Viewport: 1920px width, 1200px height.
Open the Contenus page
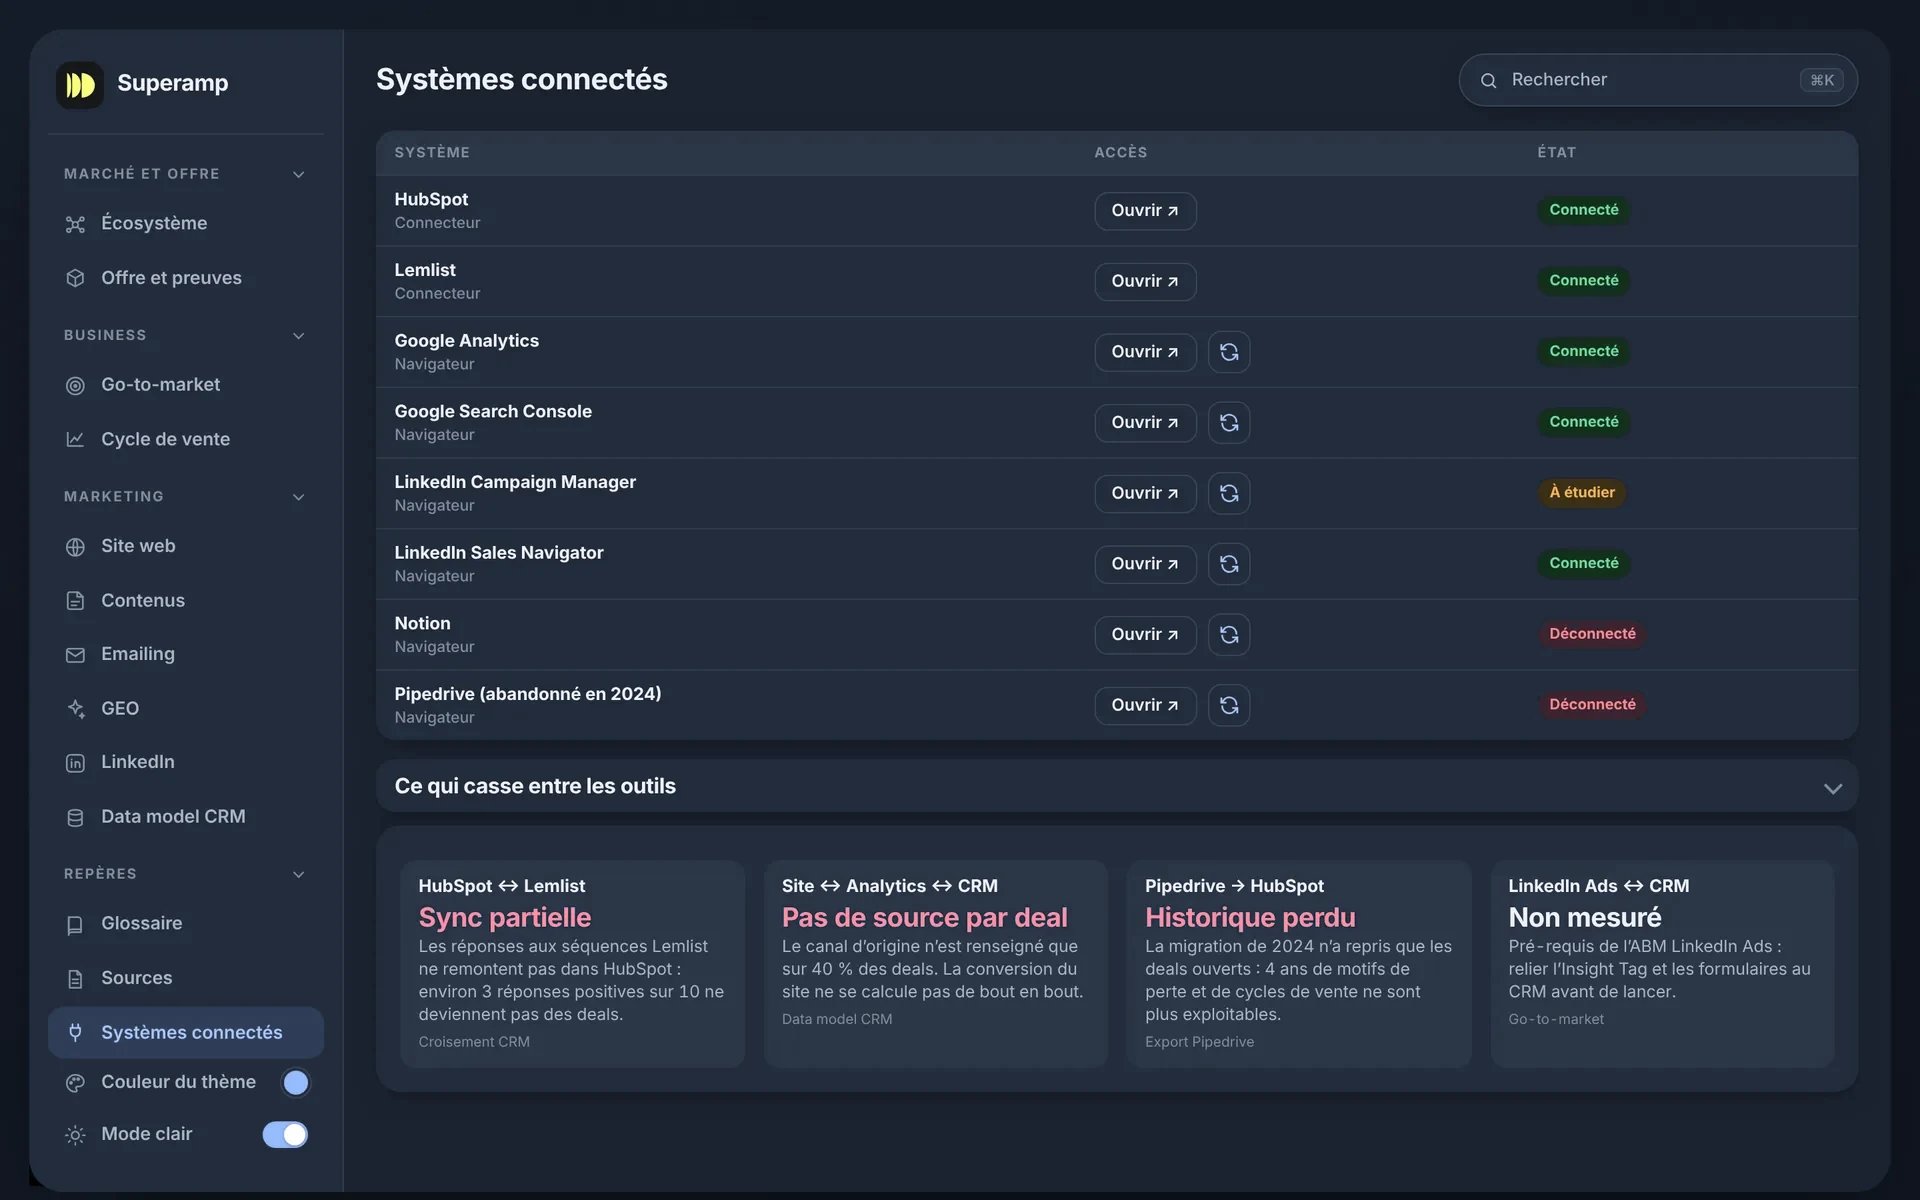186,600
